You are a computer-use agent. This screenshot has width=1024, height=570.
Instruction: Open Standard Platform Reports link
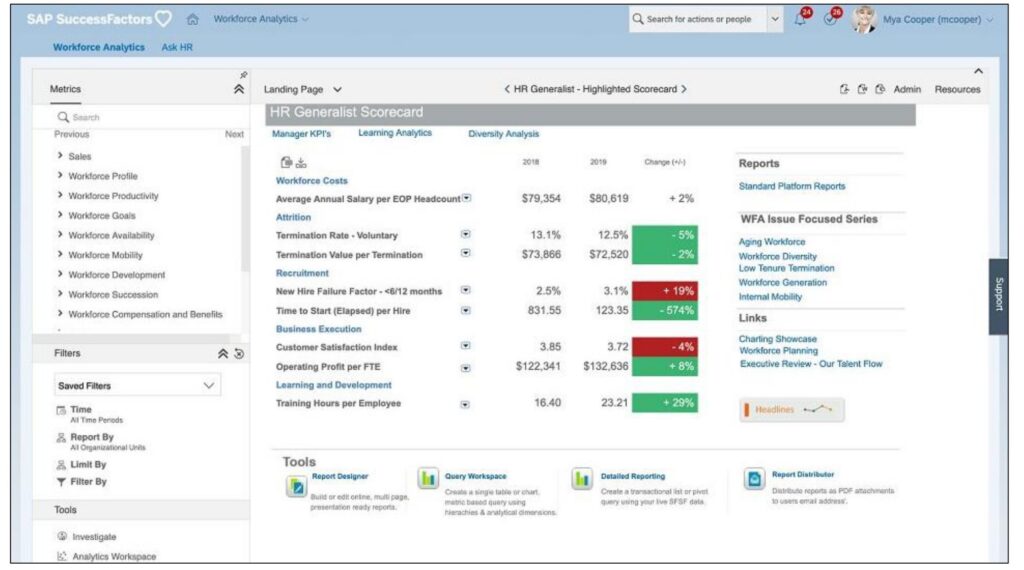792,186
